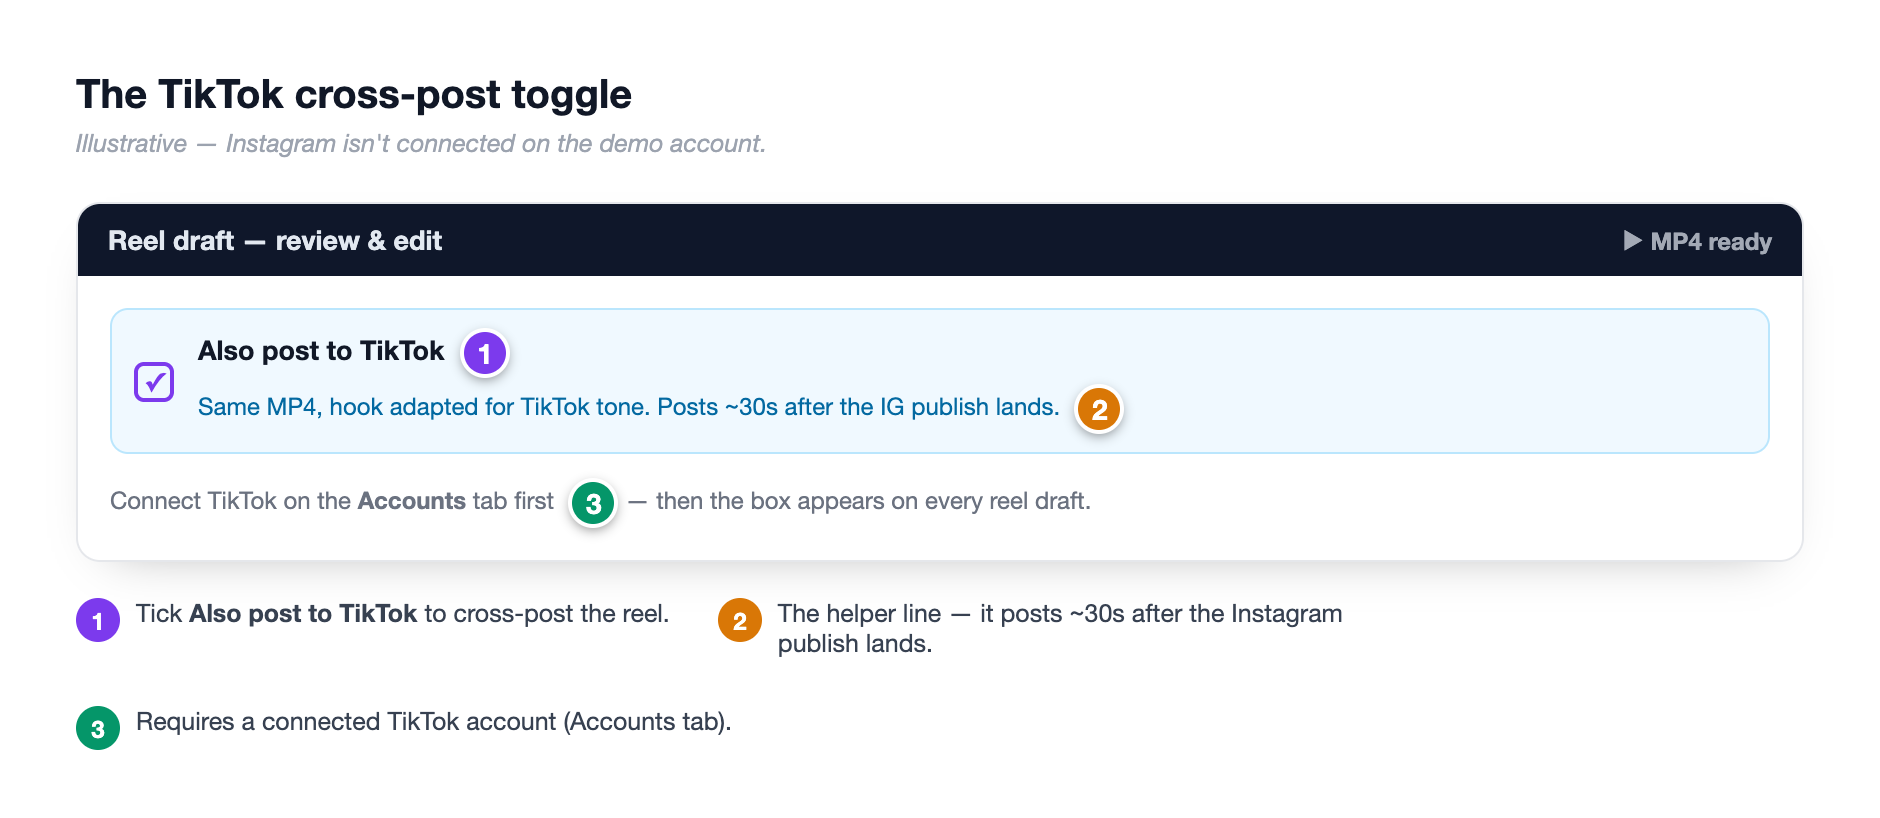Click the Also post to TikTok label
1880x818 pixels.
[x=321, y=351]
